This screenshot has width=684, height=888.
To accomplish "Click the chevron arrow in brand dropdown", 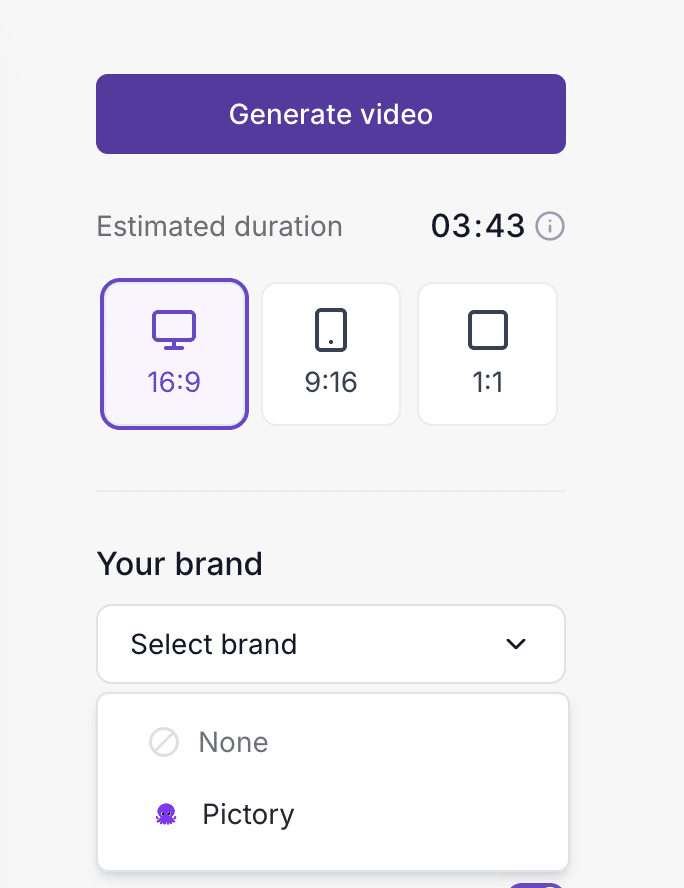I will click(x=516, y=644).
